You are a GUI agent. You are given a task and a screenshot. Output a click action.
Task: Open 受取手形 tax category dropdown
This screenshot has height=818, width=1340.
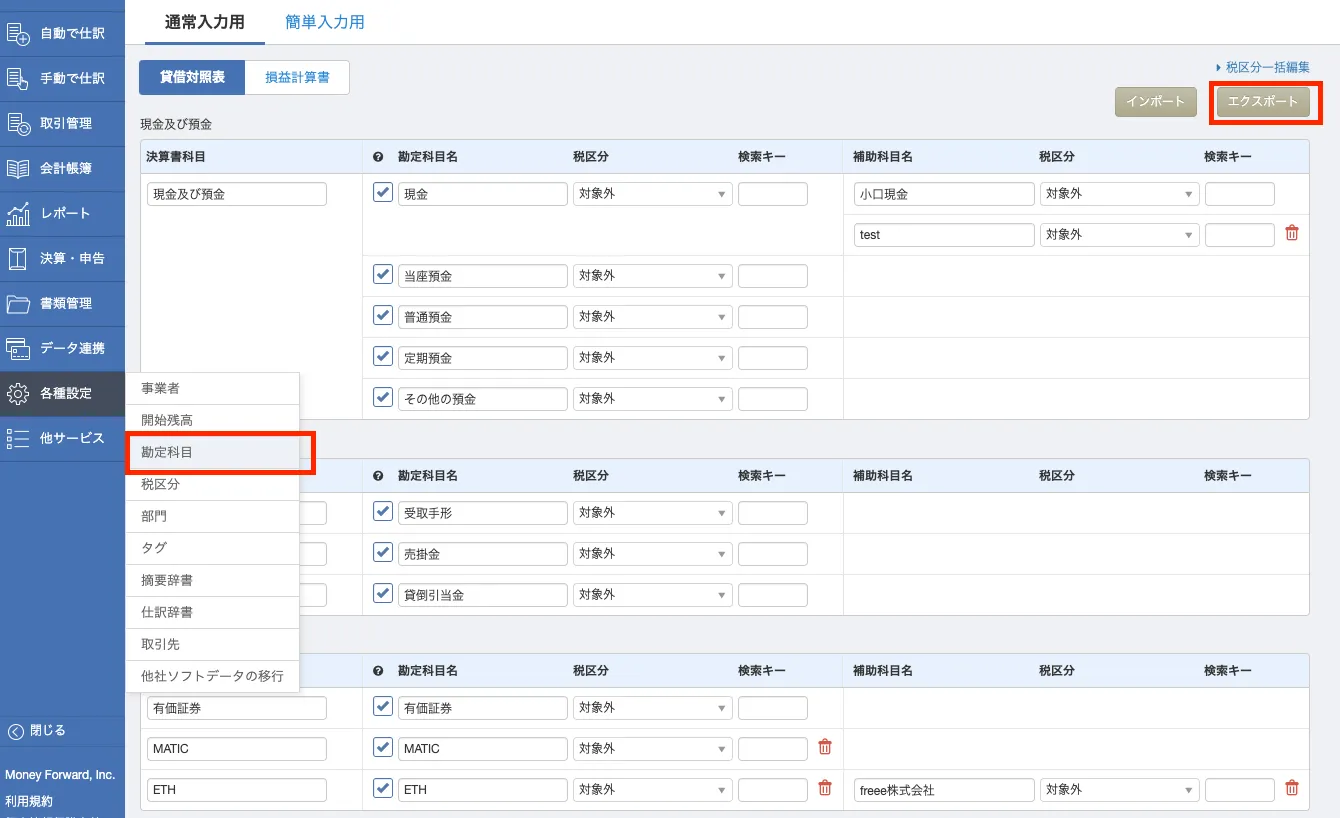tap(652, 513)
